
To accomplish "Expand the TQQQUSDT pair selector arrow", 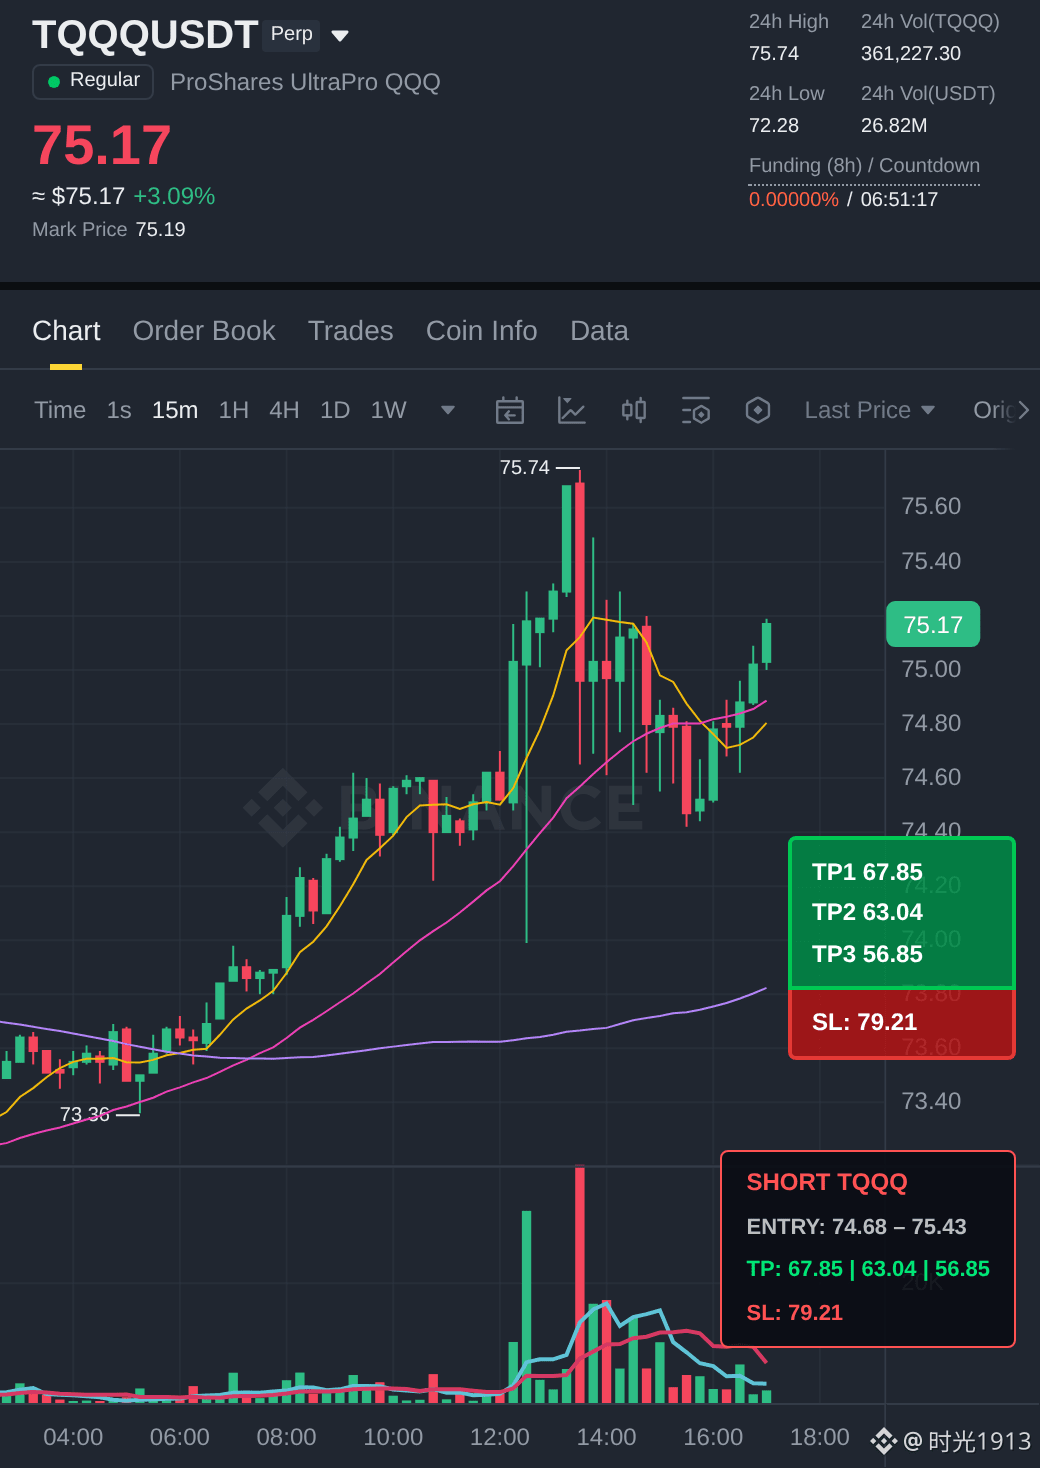I will tap(340, 36).
